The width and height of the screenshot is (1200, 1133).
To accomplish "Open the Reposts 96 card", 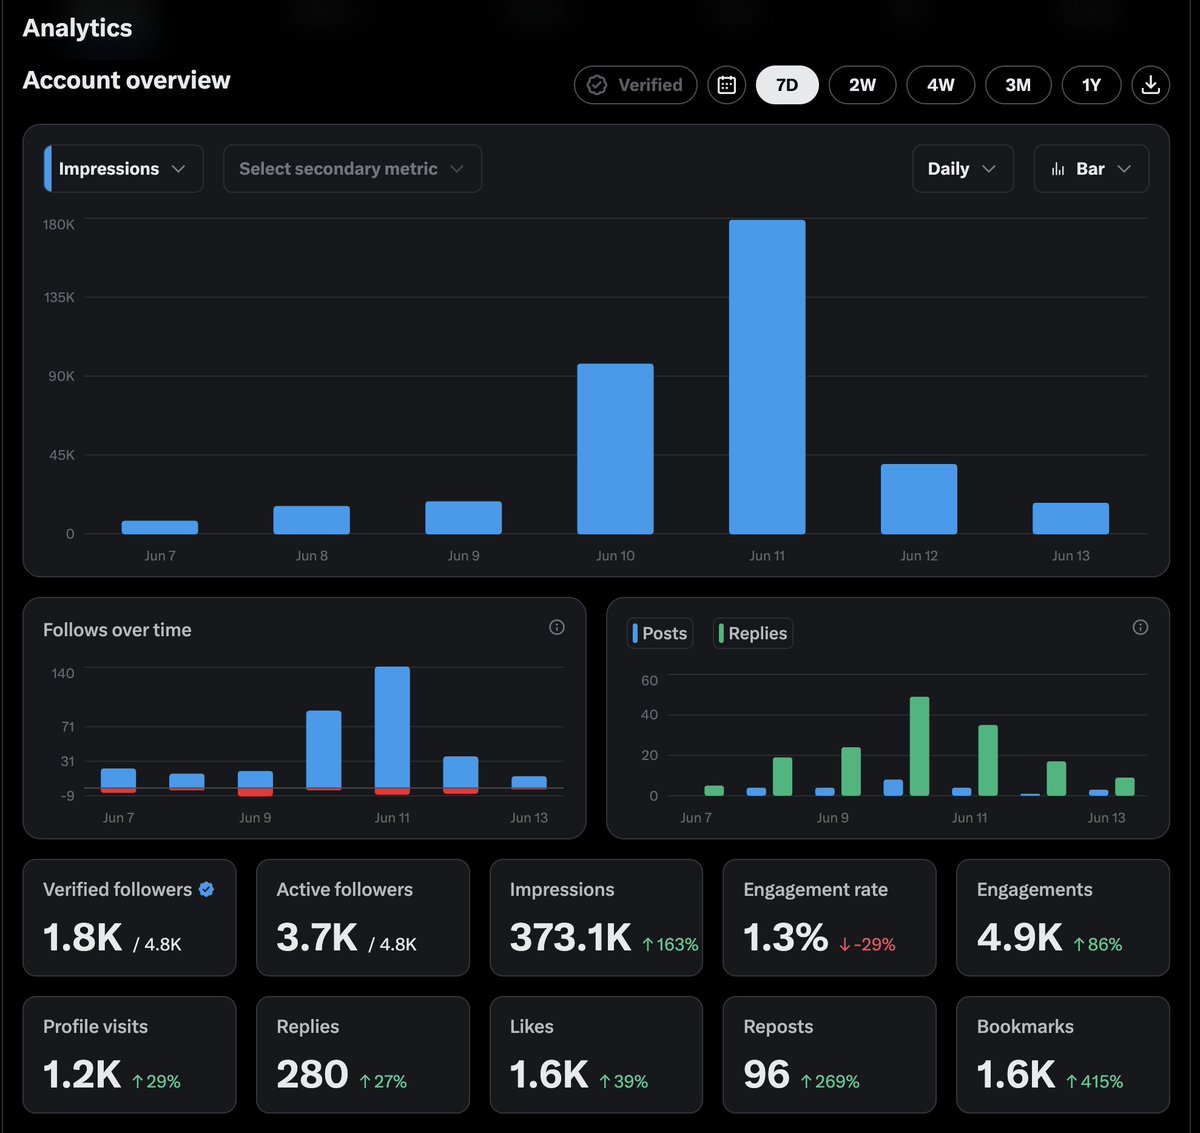I will click(x=830, y=1054).
